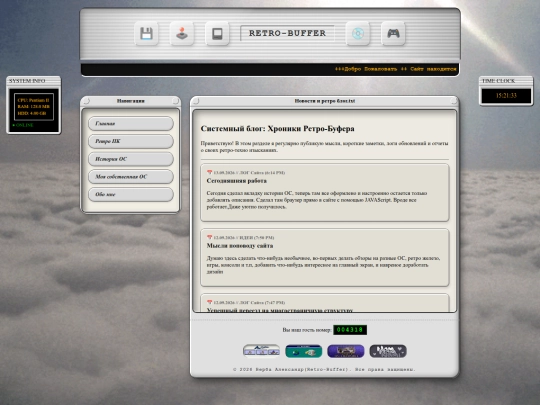540x405 pixels.
Task: Click right corner button of blog window
Action: [x=454, y=101]
